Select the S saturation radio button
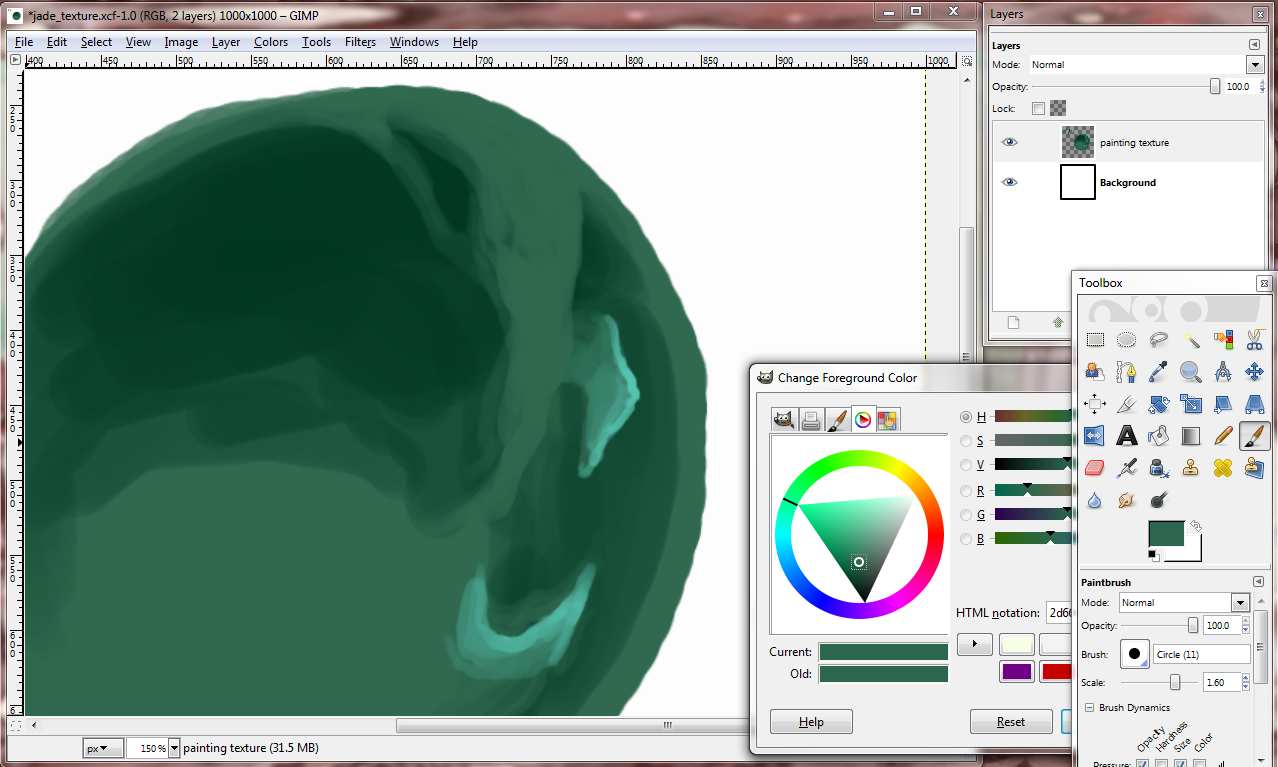This screenshot has height=767, width=1278. point(966,441)
